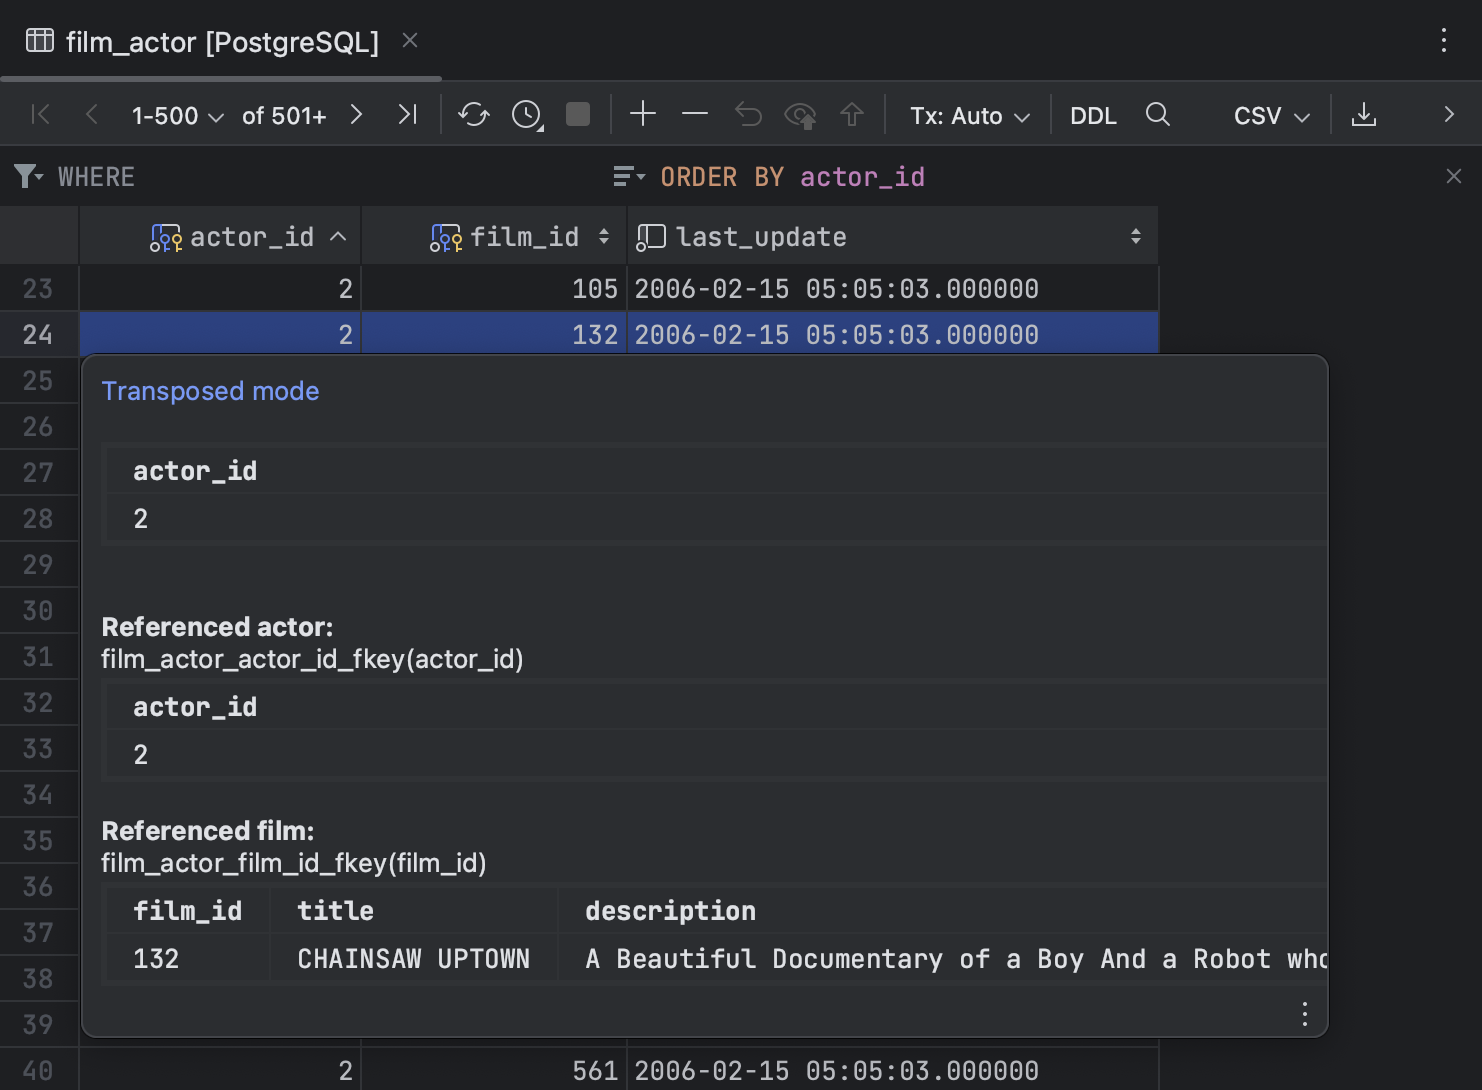Open the three-dot menu at top right

tap(1444, 41)
